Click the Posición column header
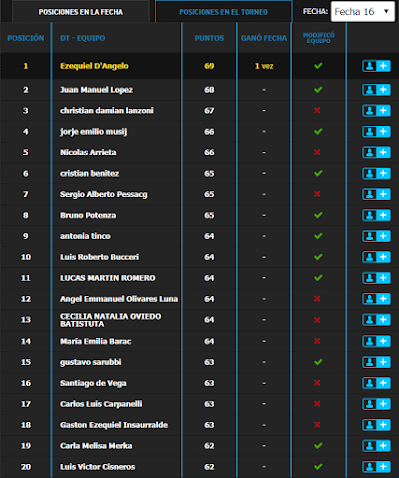 tap(26, 38)
